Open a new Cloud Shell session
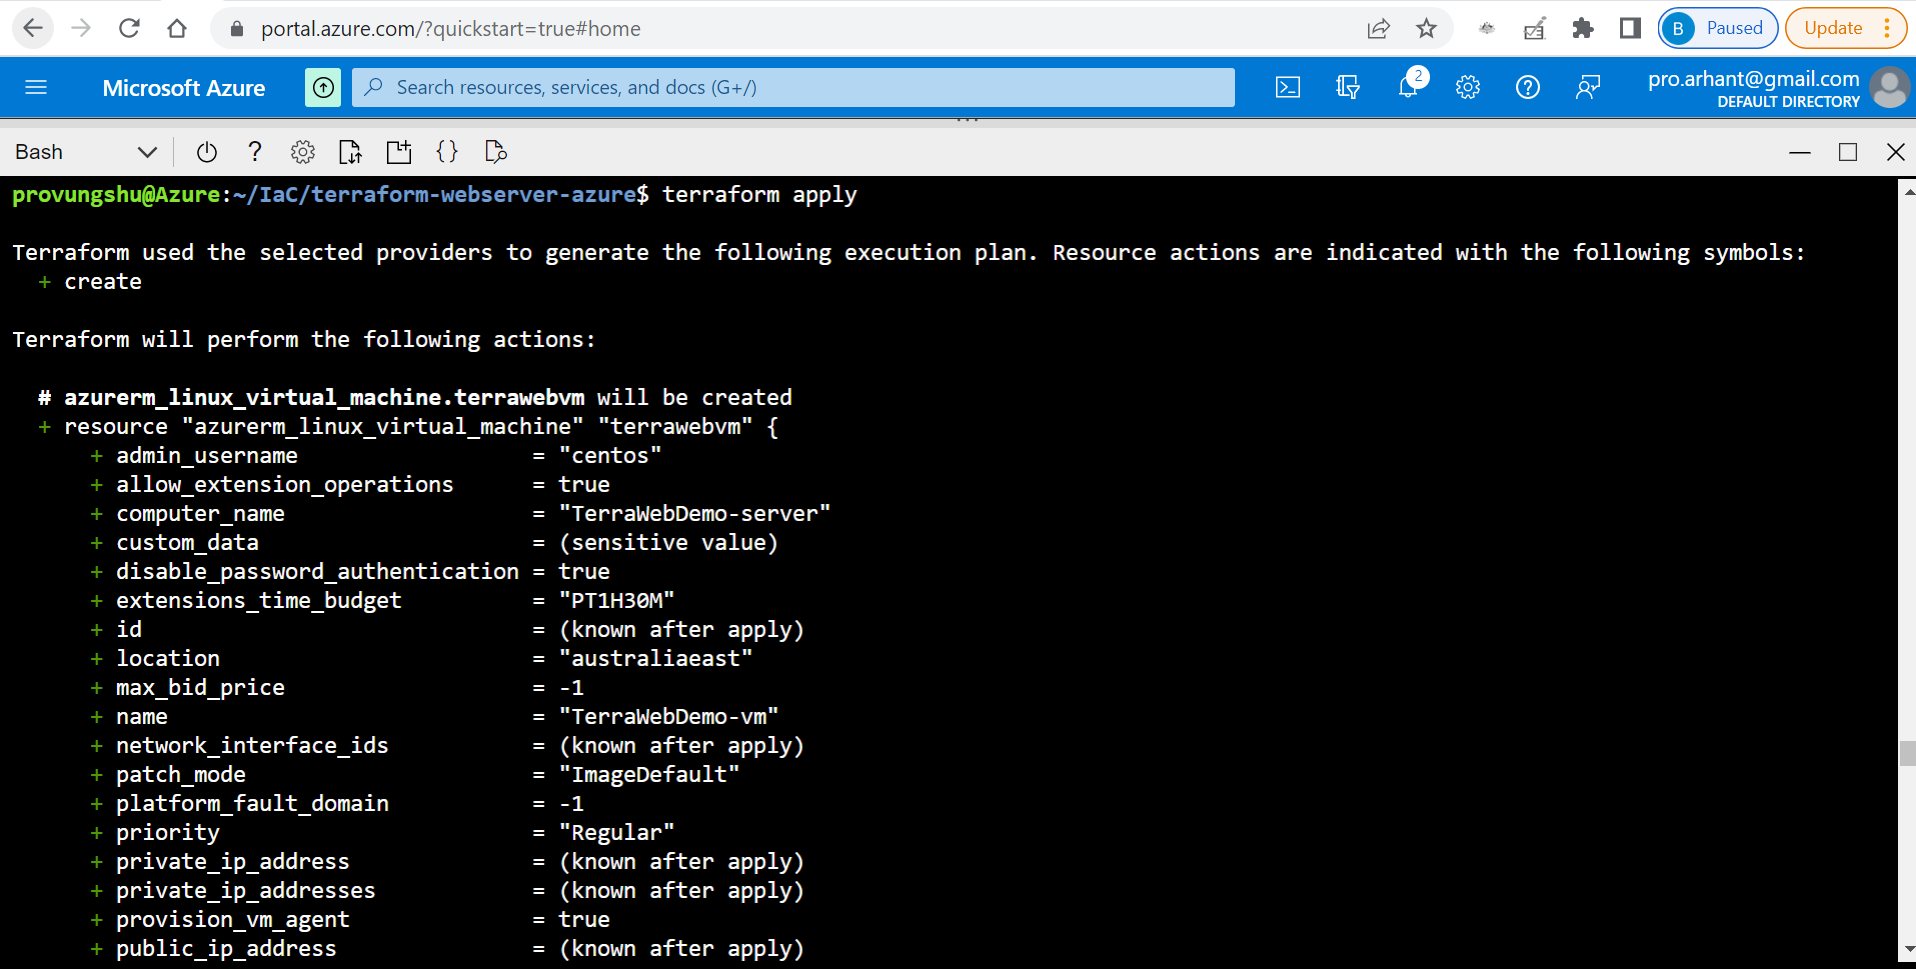The height and width of the screenshot is (969, 1916). (398, 152)
